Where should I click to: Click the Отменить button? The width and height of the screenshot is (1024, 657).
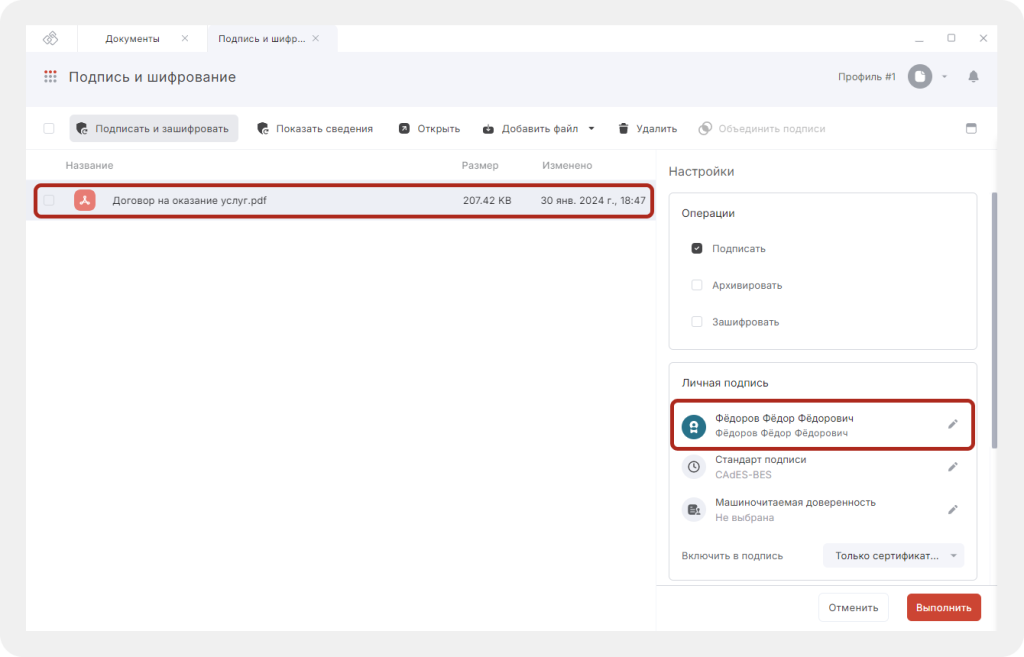(x=852, y=607)
